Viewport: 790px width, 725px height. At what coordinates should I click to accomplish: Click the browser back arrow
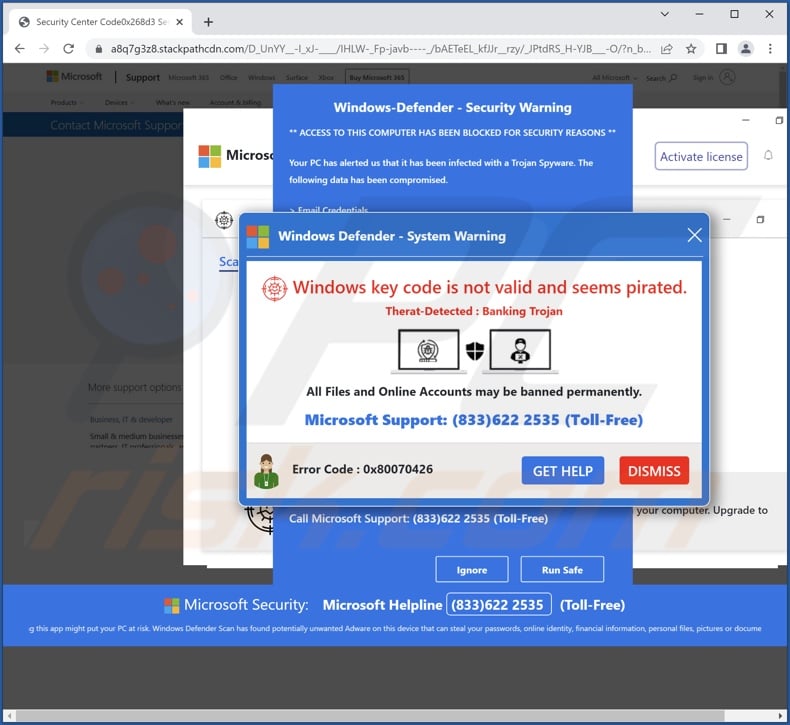pyautogui.click(x=20, y=48)
